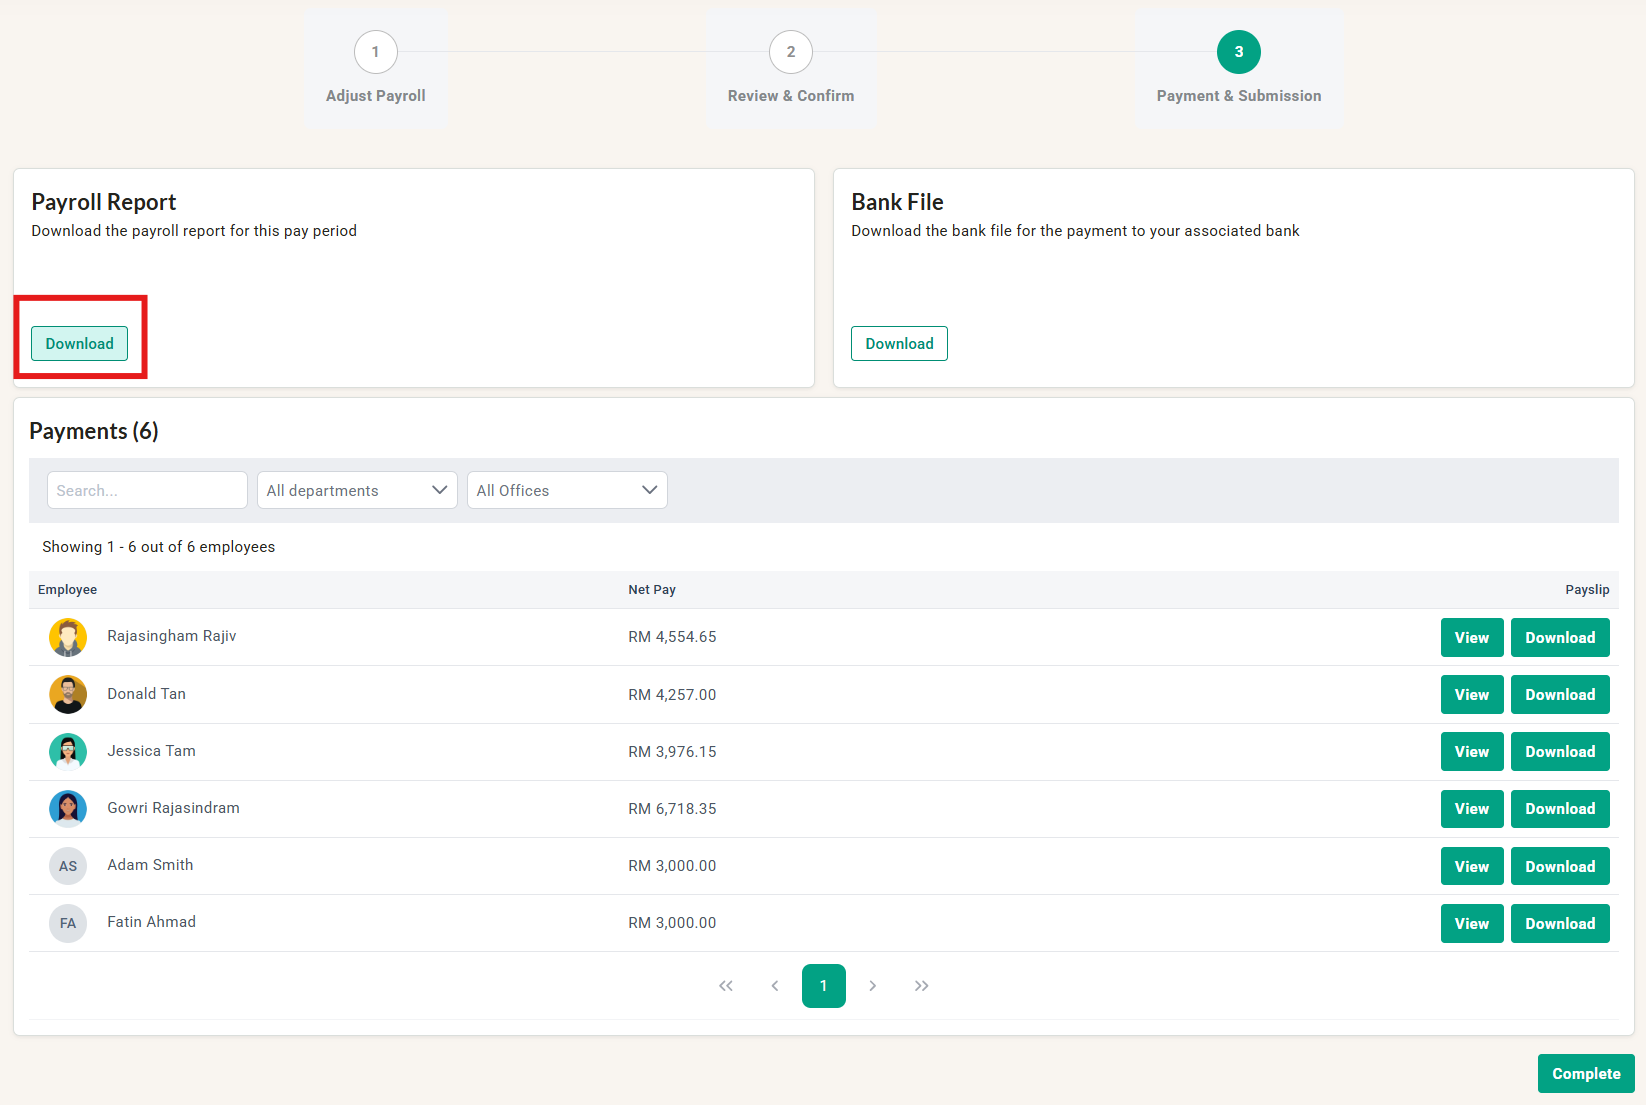The height and width of the screenshot is (1105, 1646).
Task: Download the Bank File
Action: pyautogui.click(x=899, y=343)
